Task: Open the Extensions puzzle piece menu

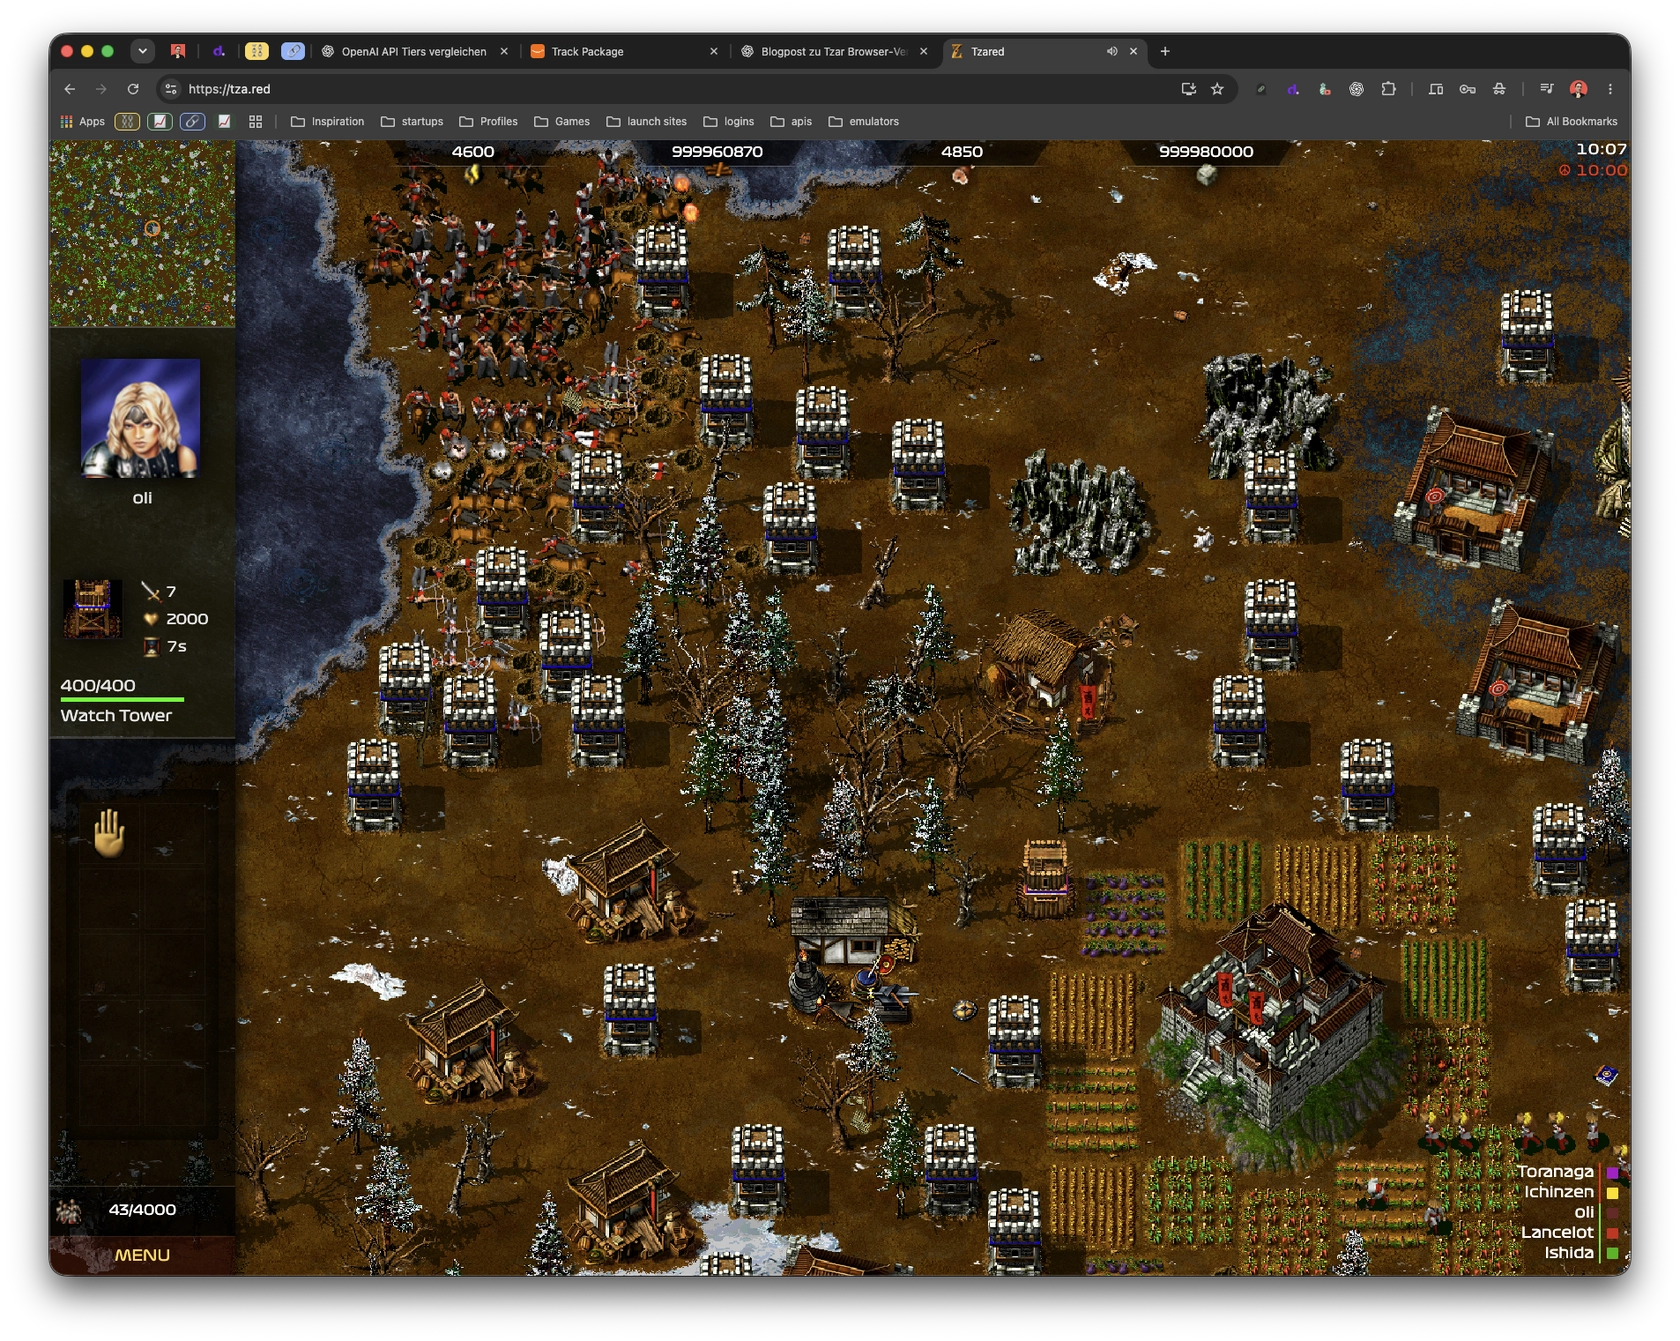Action: point(1388,89)
